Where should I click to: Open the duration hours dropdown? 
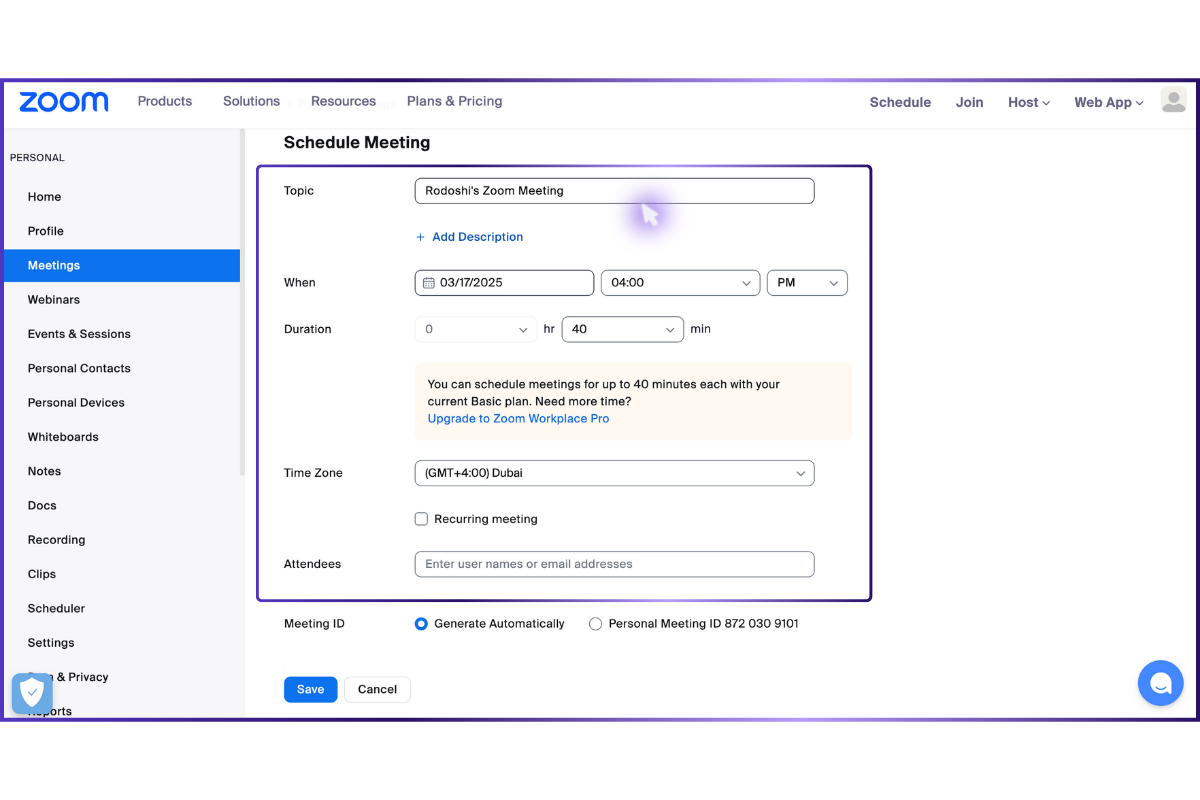(x=476, y=329)
